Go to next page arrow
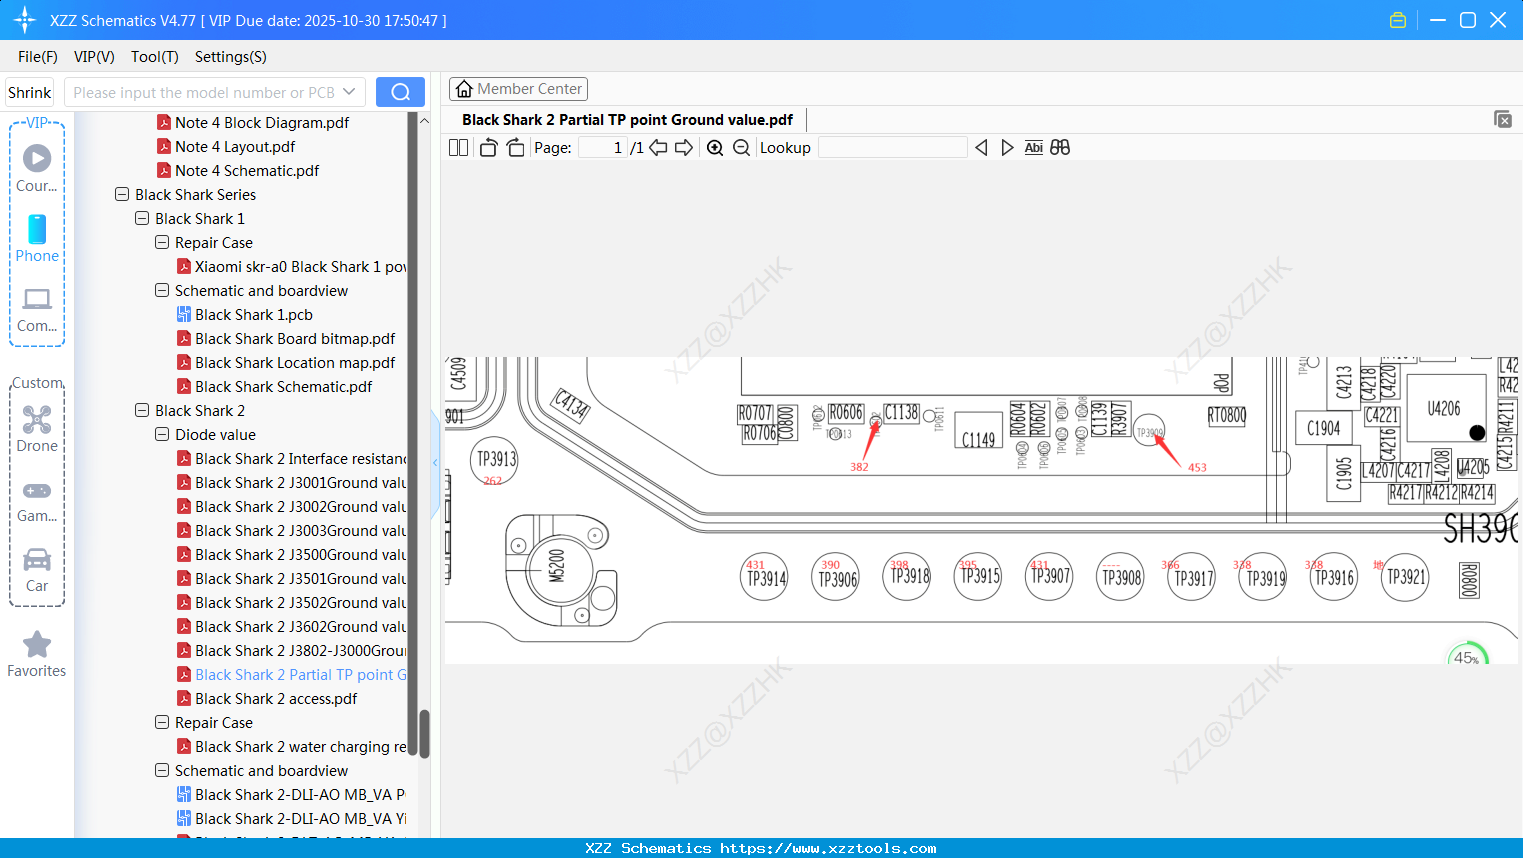 click(684, 148)
